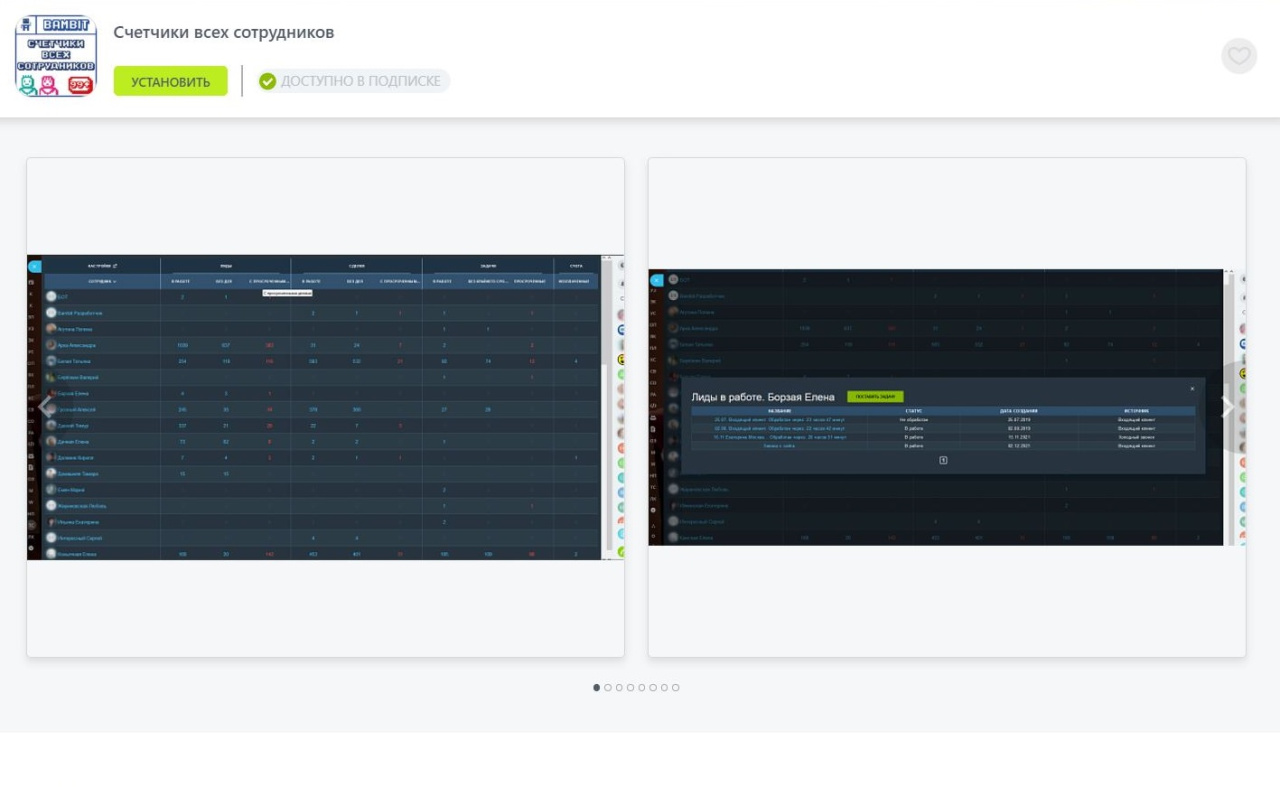
Task: Click the Bambit app logo image
Action: point(56,56)
